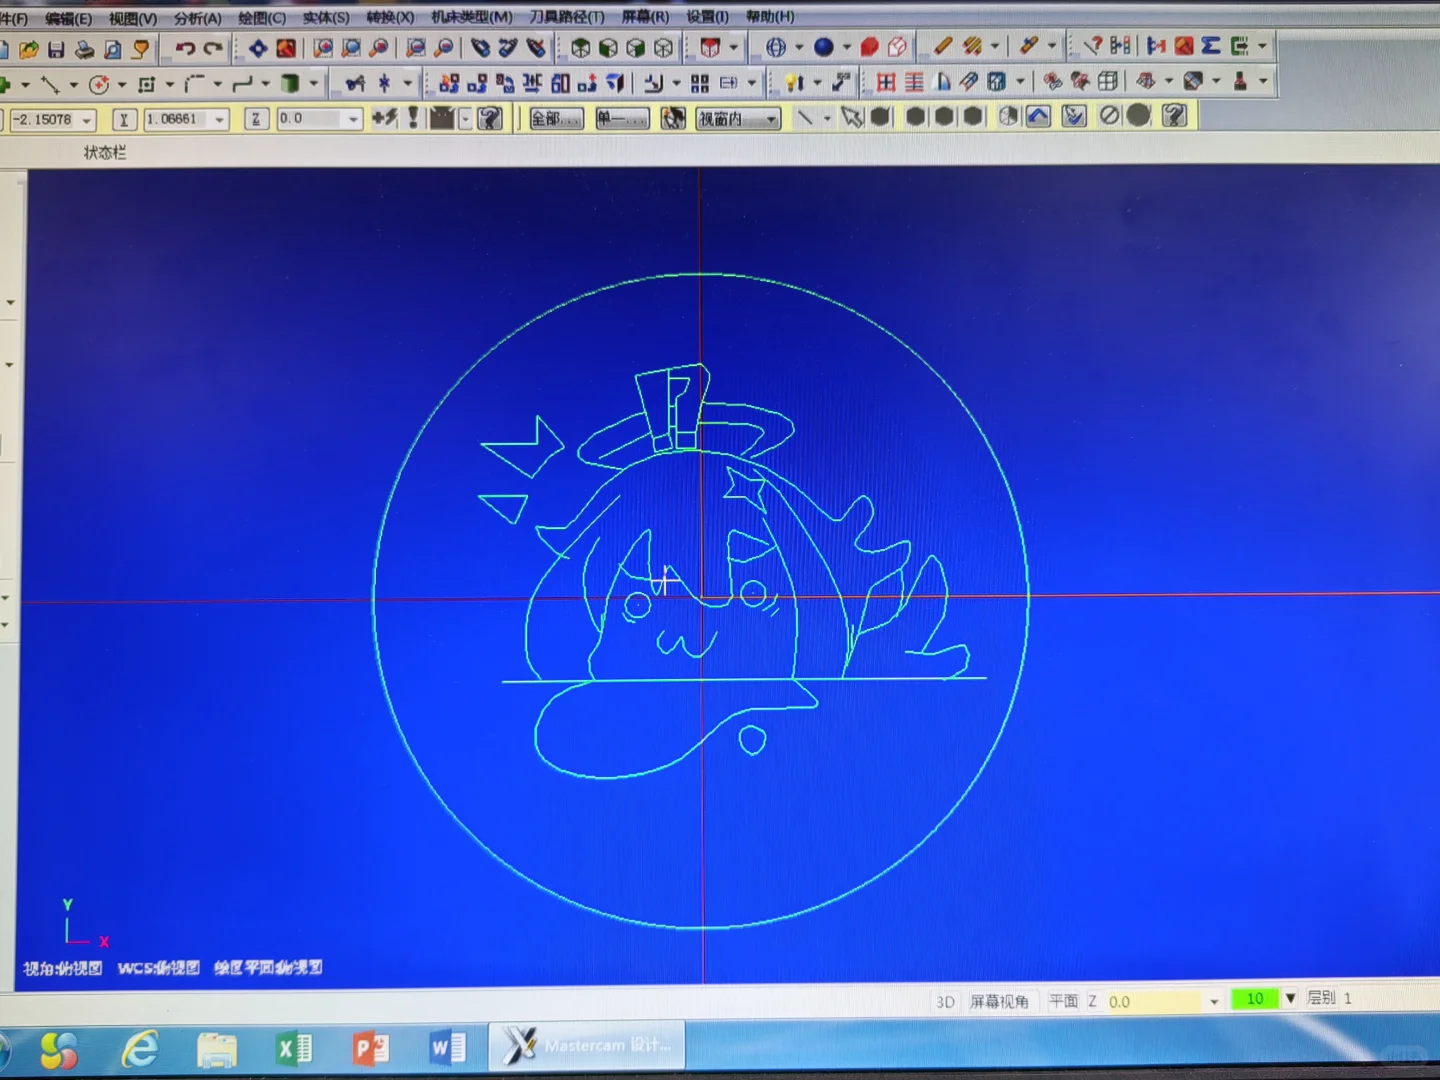Open the status bar Z depth dropdown

click(x=1214, y=1001)
